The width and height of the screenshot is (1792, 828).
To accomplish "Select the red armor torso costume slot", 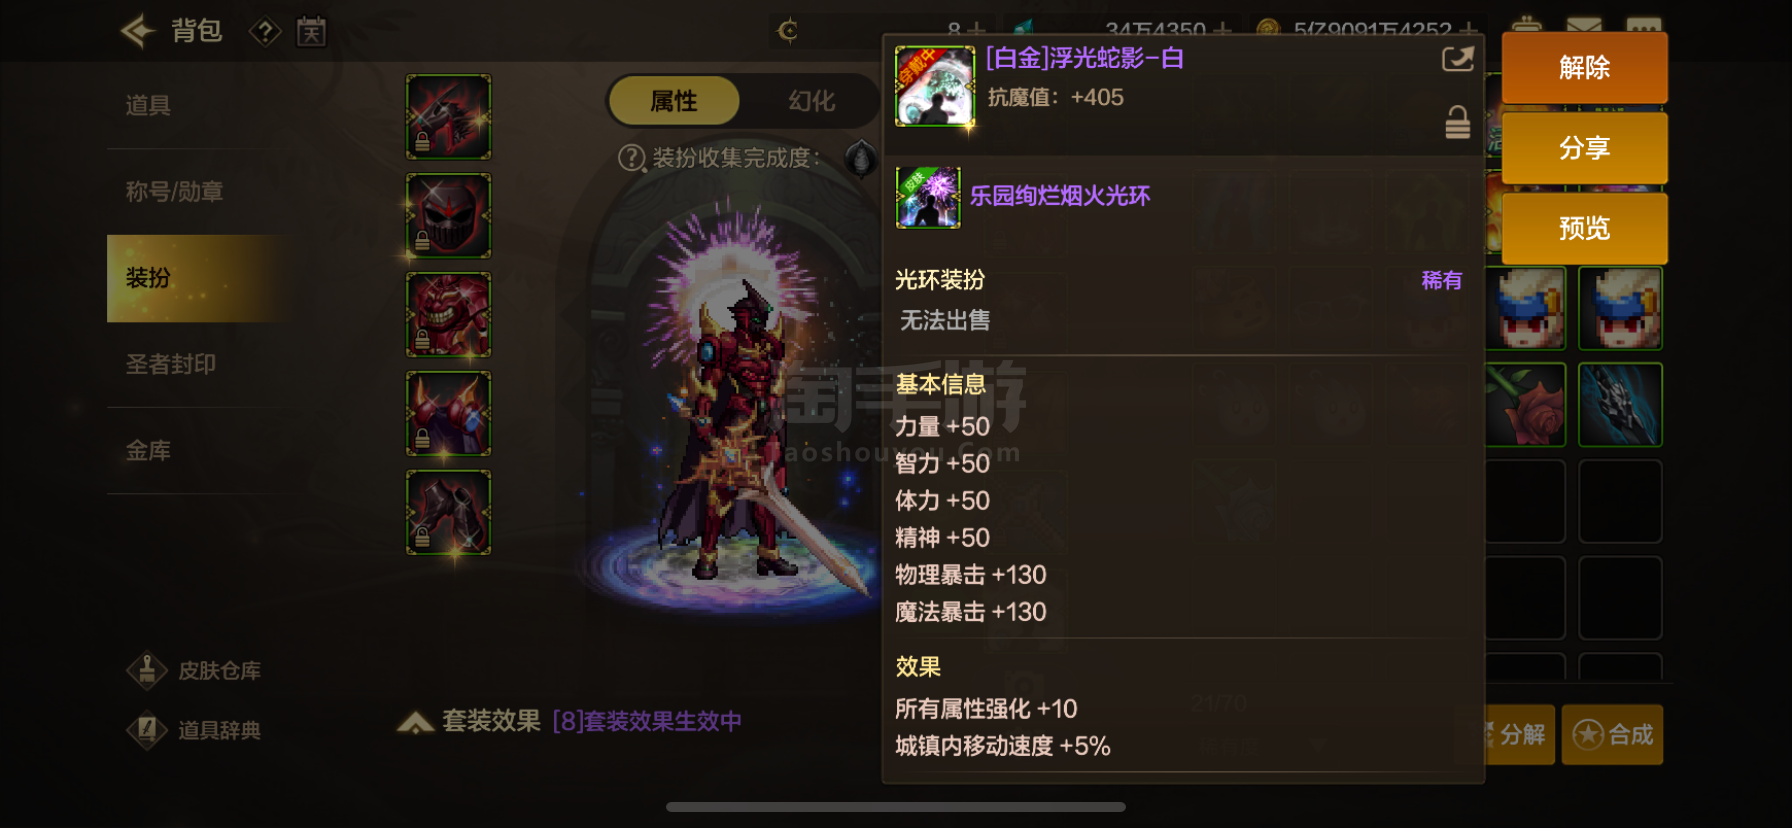I will point(448,315).
